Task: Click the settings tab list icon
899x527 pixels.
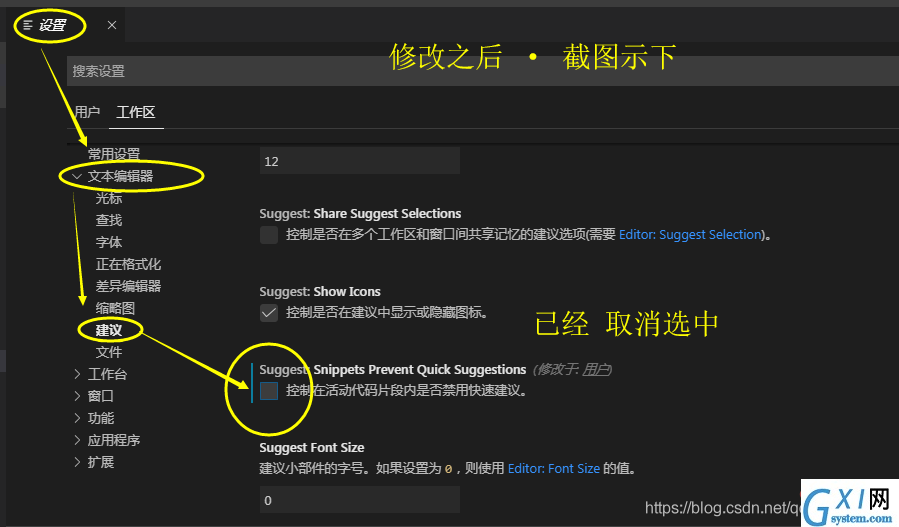Action: [28, 25]
